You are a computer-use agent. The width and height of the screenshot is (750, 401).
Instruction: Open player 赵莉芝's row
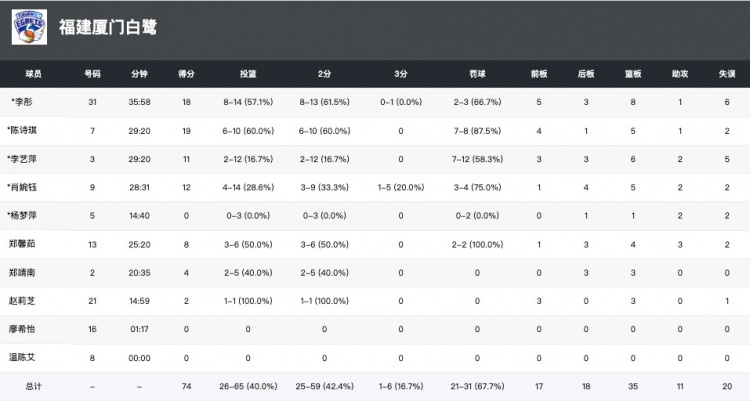pyautogui.click(x=22, y=300)
